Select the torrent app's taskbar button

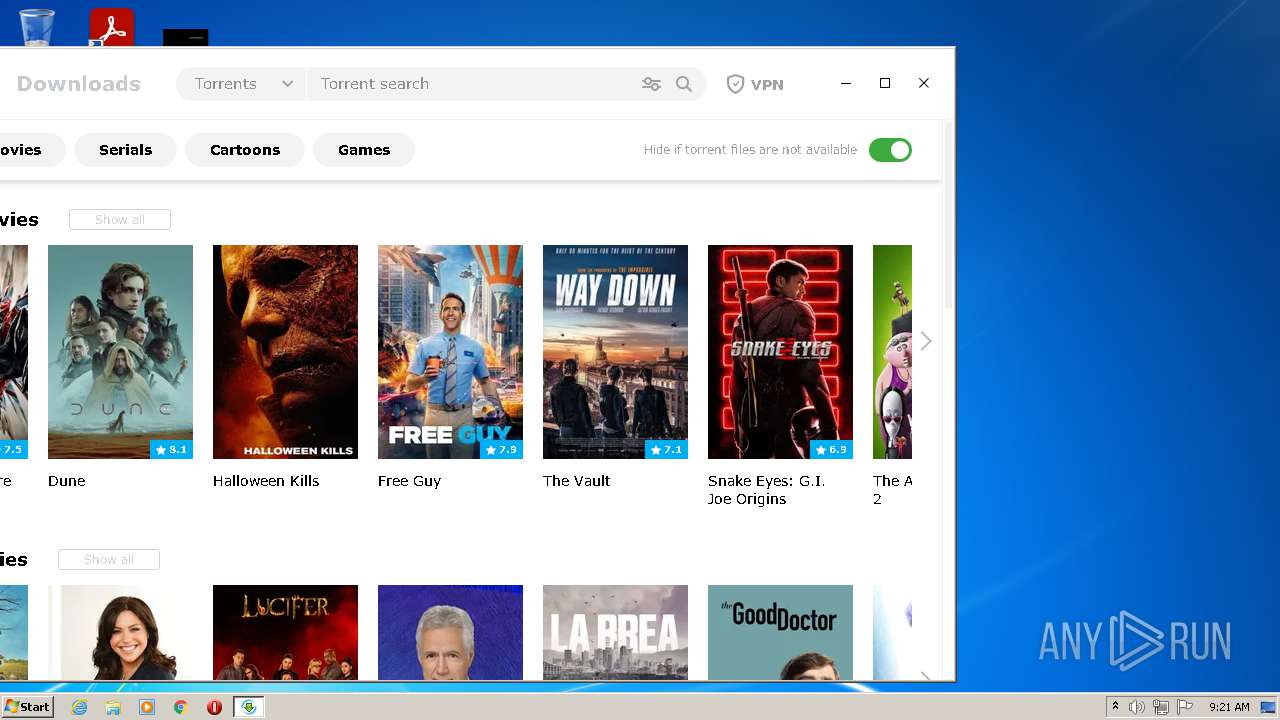pyautogui.click(x=248, y=707)
